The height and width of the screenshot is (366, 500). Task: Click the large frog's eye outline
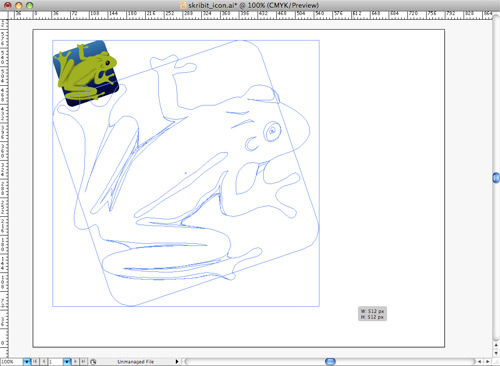(x=272, y=131)
